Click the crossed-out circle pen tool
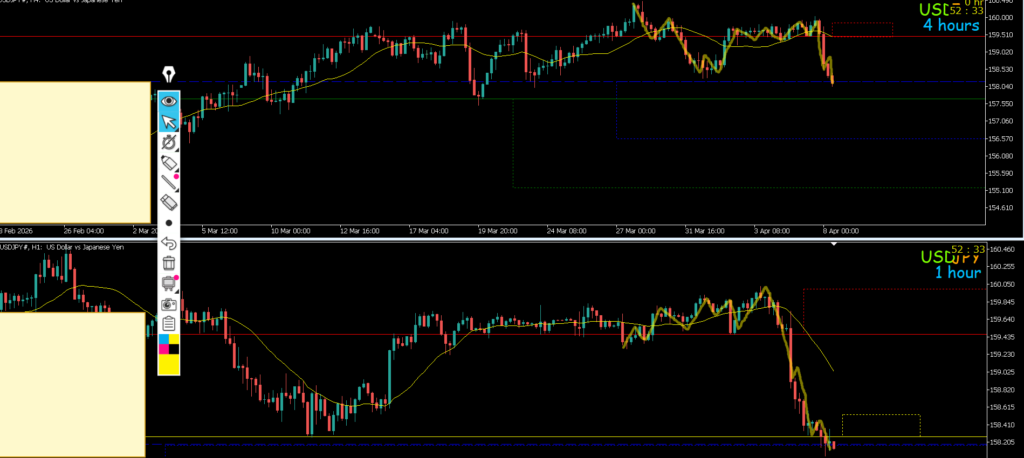This screenshot has height=458, width=1024. click(169, 143)
